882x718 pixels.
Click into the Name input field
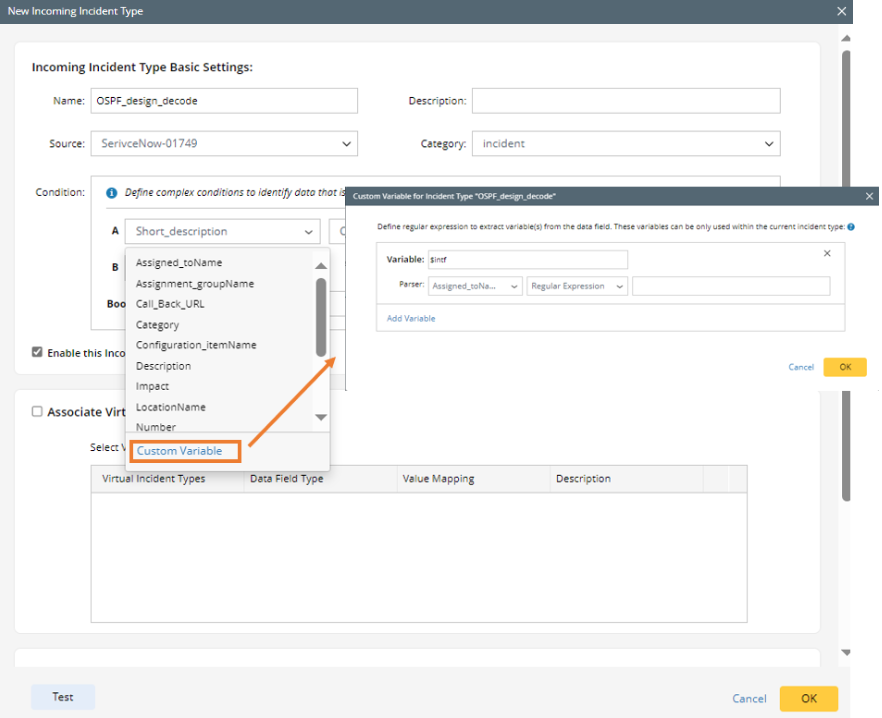point(224,101)
